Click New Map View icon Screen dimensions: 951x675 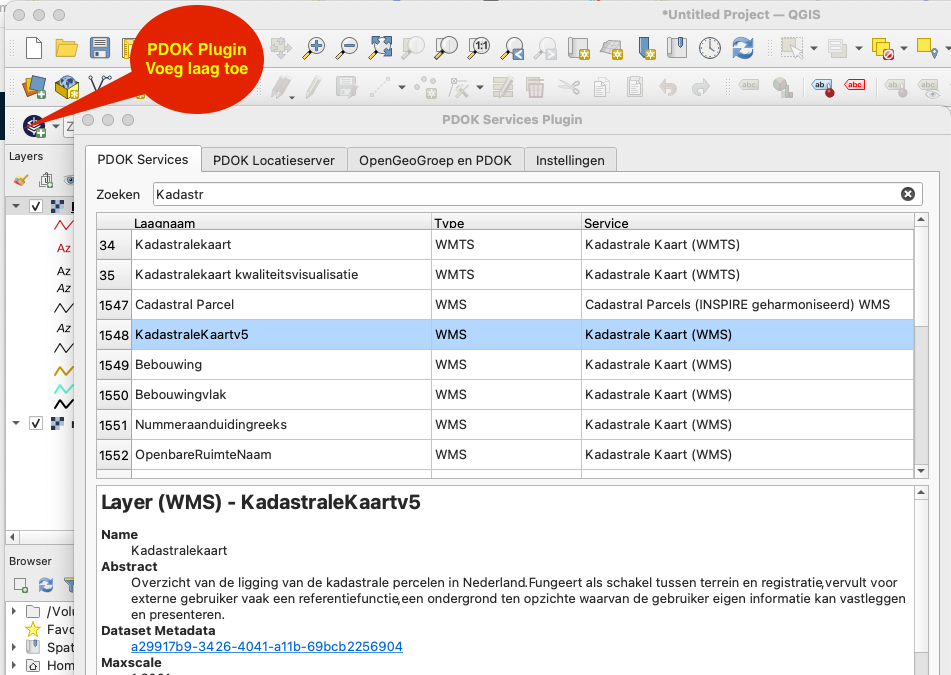click(x=578, y=48)
